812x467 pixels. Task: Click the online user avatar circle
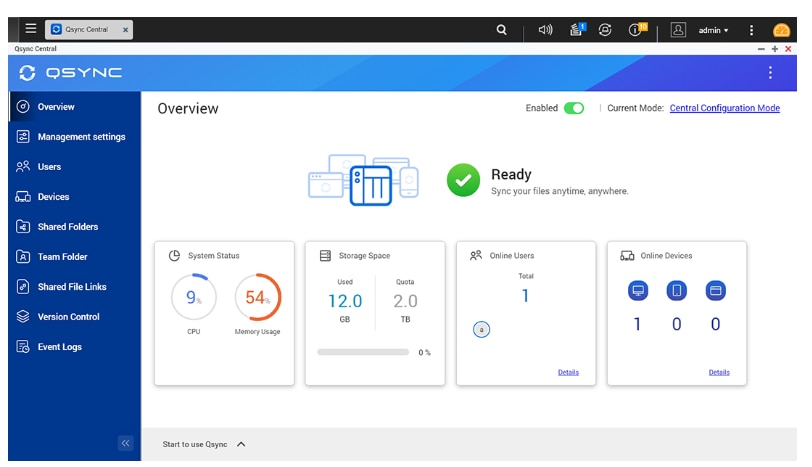(481, 329)
